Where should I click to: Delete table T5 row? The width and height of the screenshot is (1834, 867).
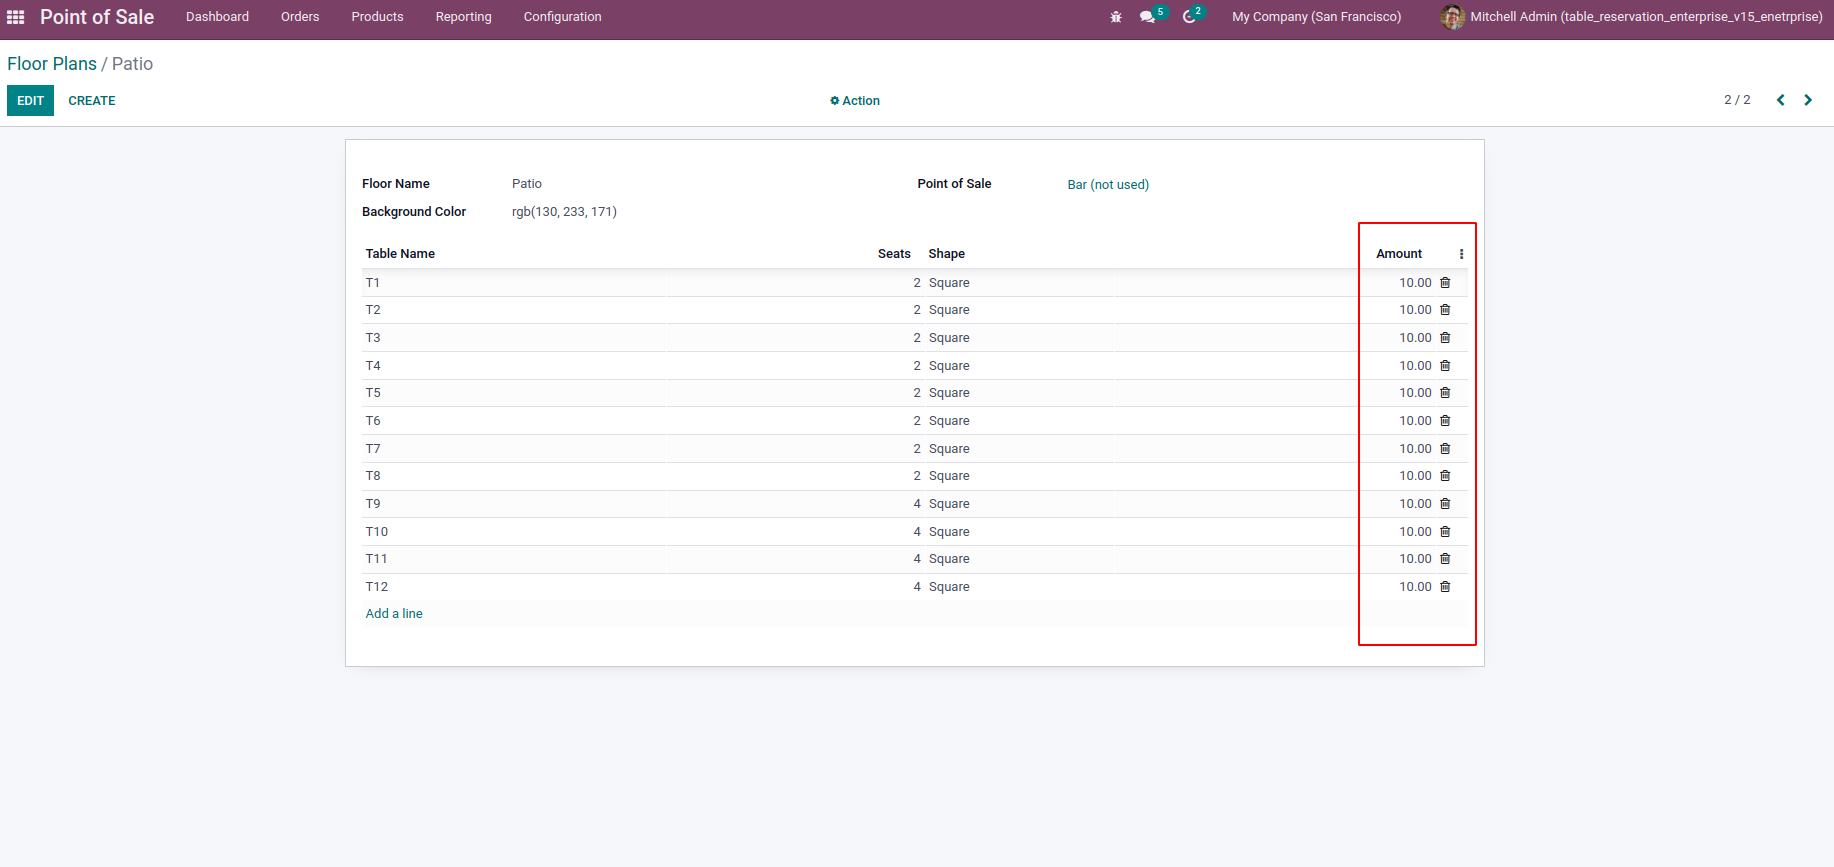coord(1445,393)
